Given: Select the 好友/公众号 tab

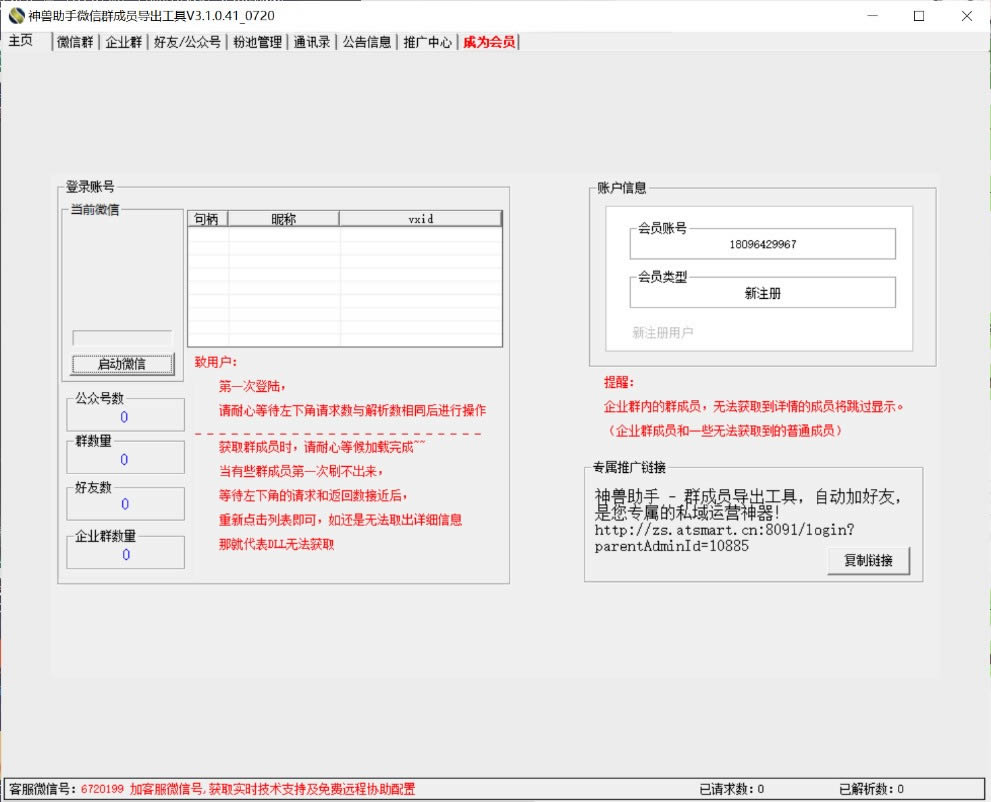Looking at the screenshot, I should [187, 42].
